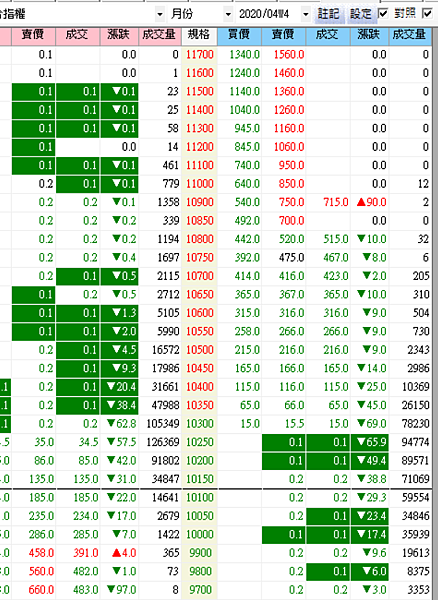Open the 指權 product dropdown arrow
Screen dimensions: 438x600
pos(160,15)
